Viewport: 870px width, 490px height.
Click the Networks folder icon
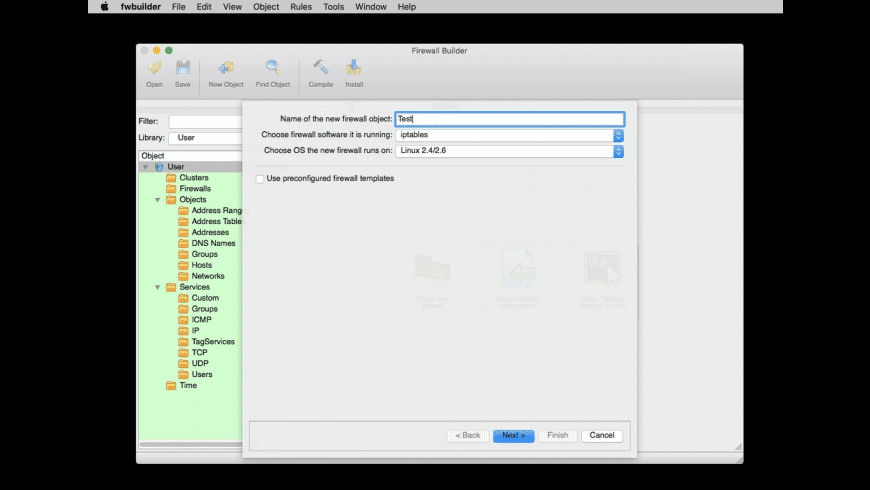coord(183,276)
